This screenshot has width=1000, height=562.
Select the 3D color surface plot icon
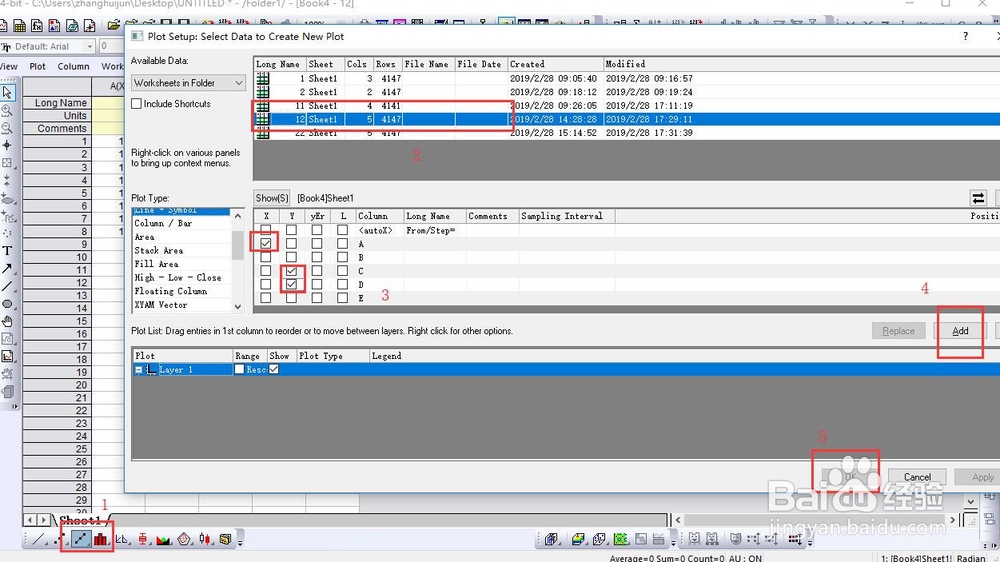pyautogui.click(x=578, y=539)
